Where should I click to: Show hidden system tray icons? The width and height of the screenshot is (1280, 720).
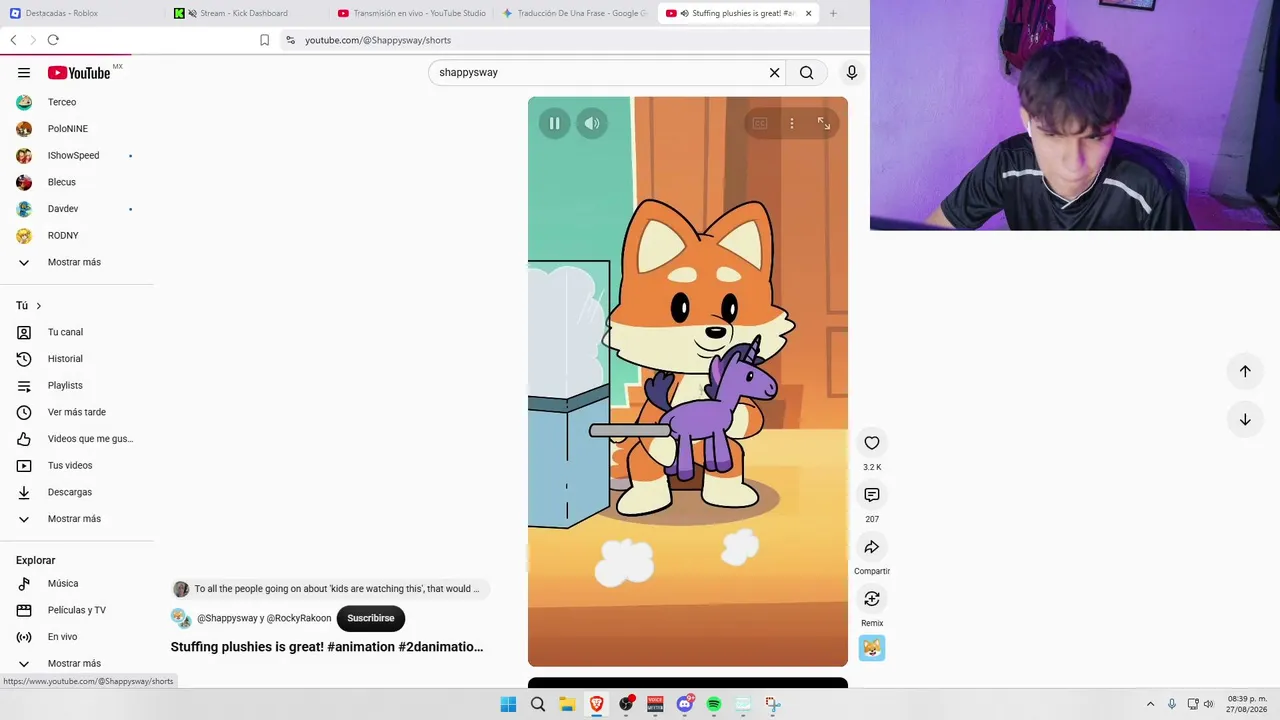[x=1150, y=704]
